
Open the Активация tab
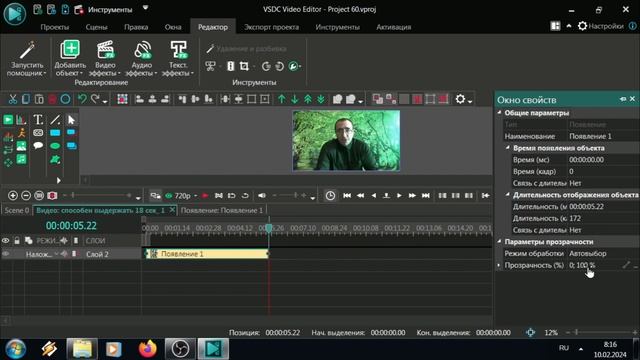coord(393,27)
